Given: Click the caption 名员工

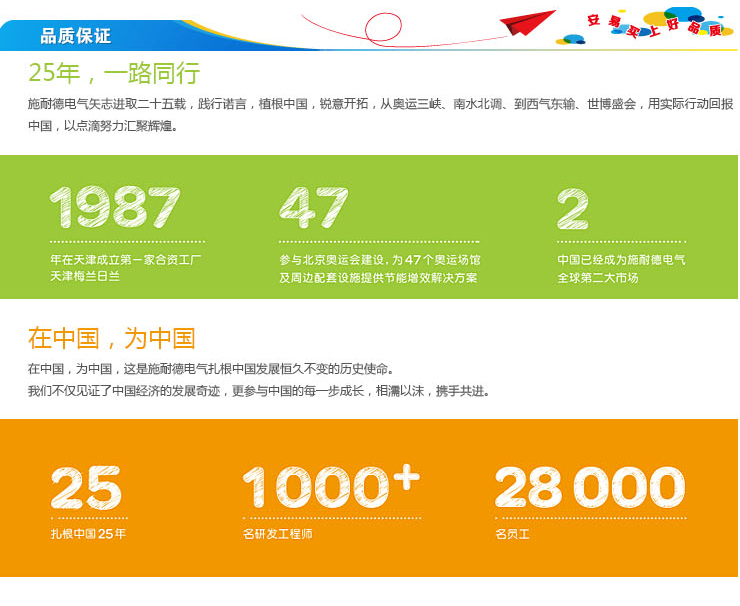Looking at the screenshot, I should (x=512, y=534).
